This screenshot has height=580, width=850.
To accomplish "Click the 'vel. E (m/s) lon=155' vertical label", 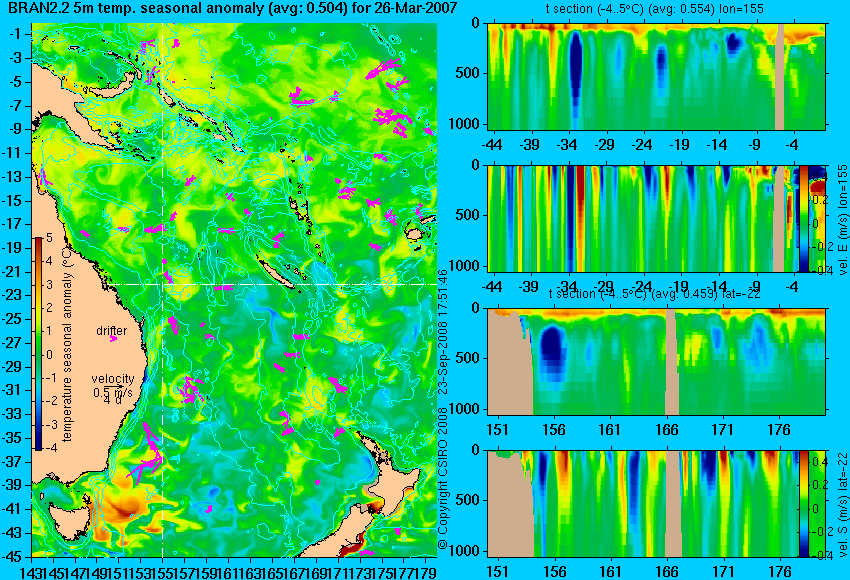I will point(842,220).
